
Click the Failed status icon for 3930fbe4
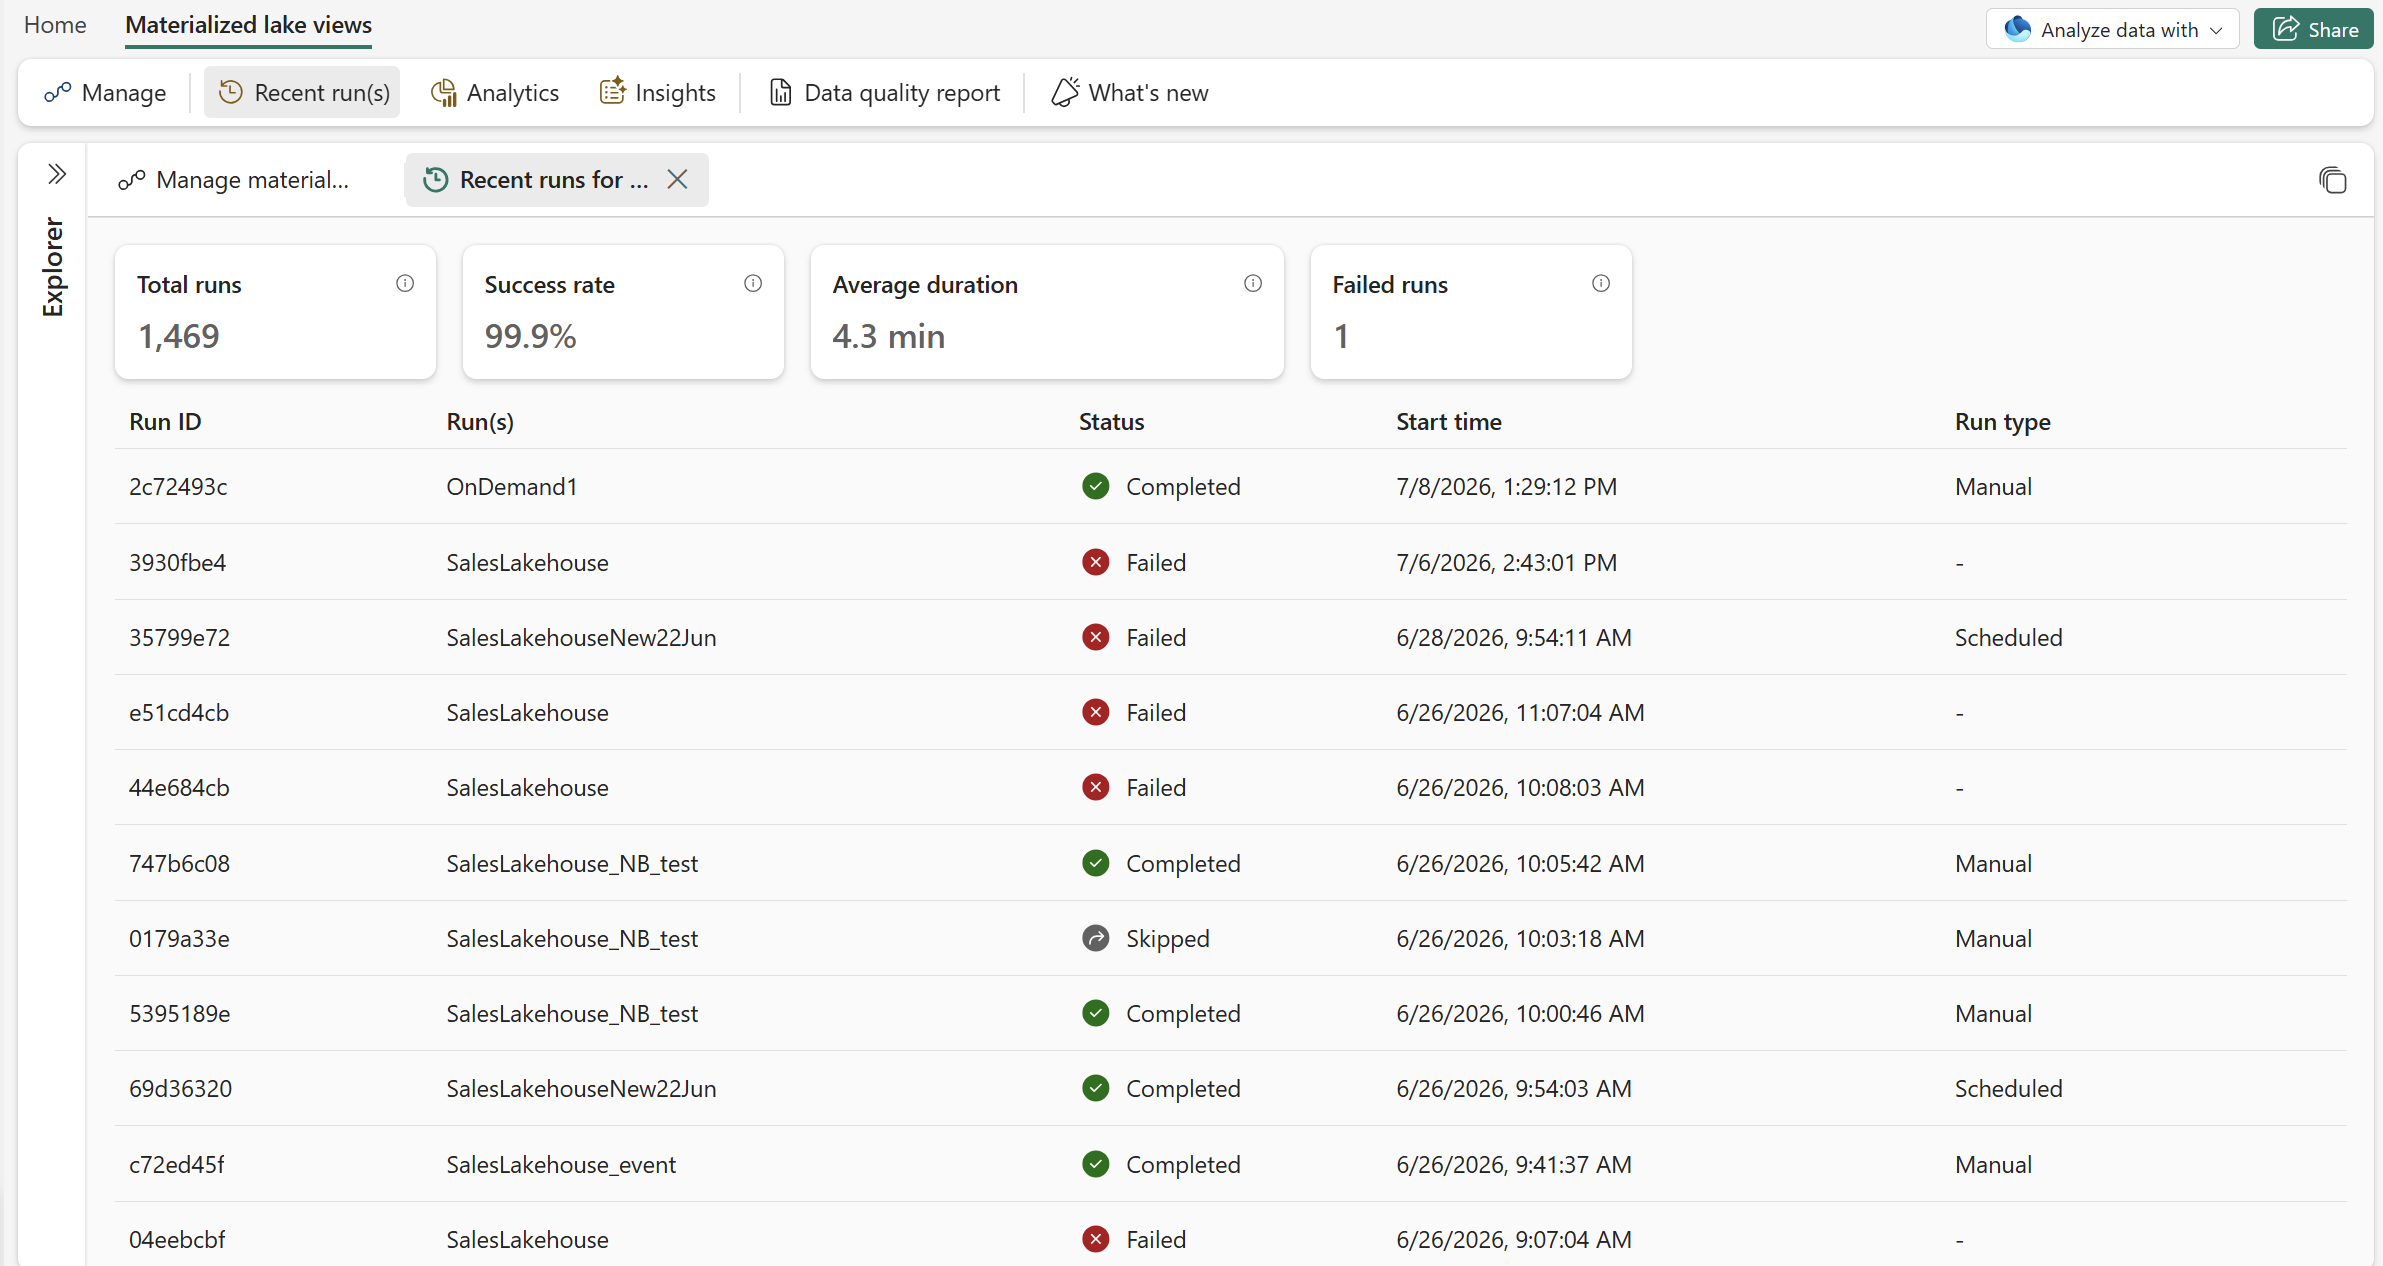tap(1096, 563)
